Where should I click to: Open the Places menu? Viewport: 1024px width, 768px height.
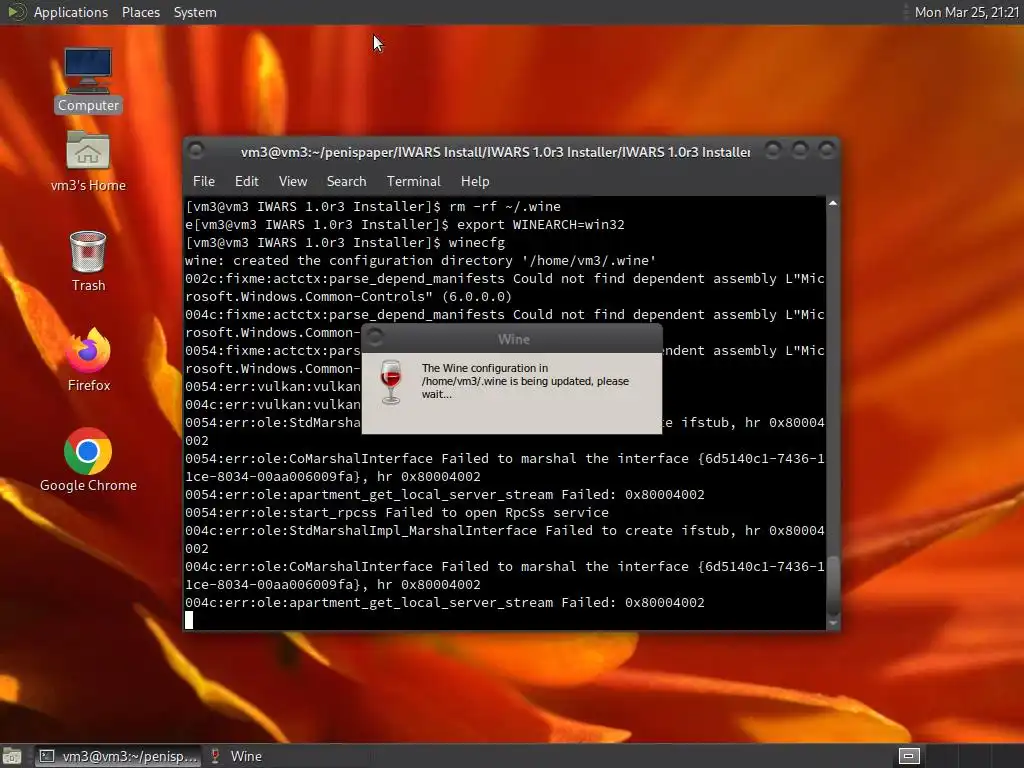click(140, 12)
